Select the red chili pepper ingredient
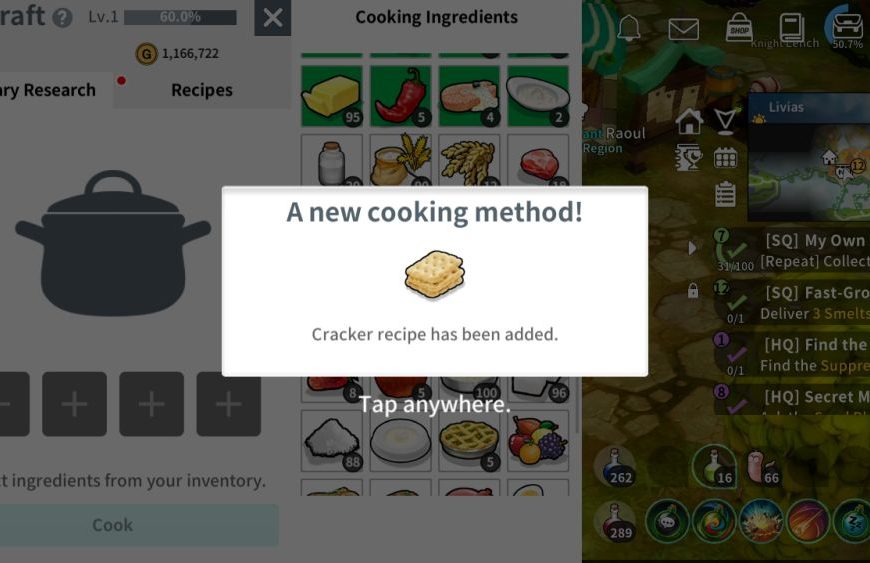This screenshot has height=563, width=870. click(401, 96)
